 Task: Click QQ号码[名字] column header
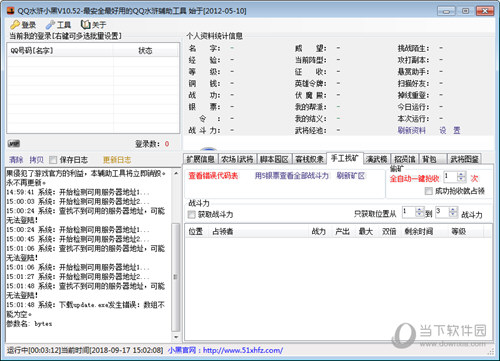(x=60, y=51)
